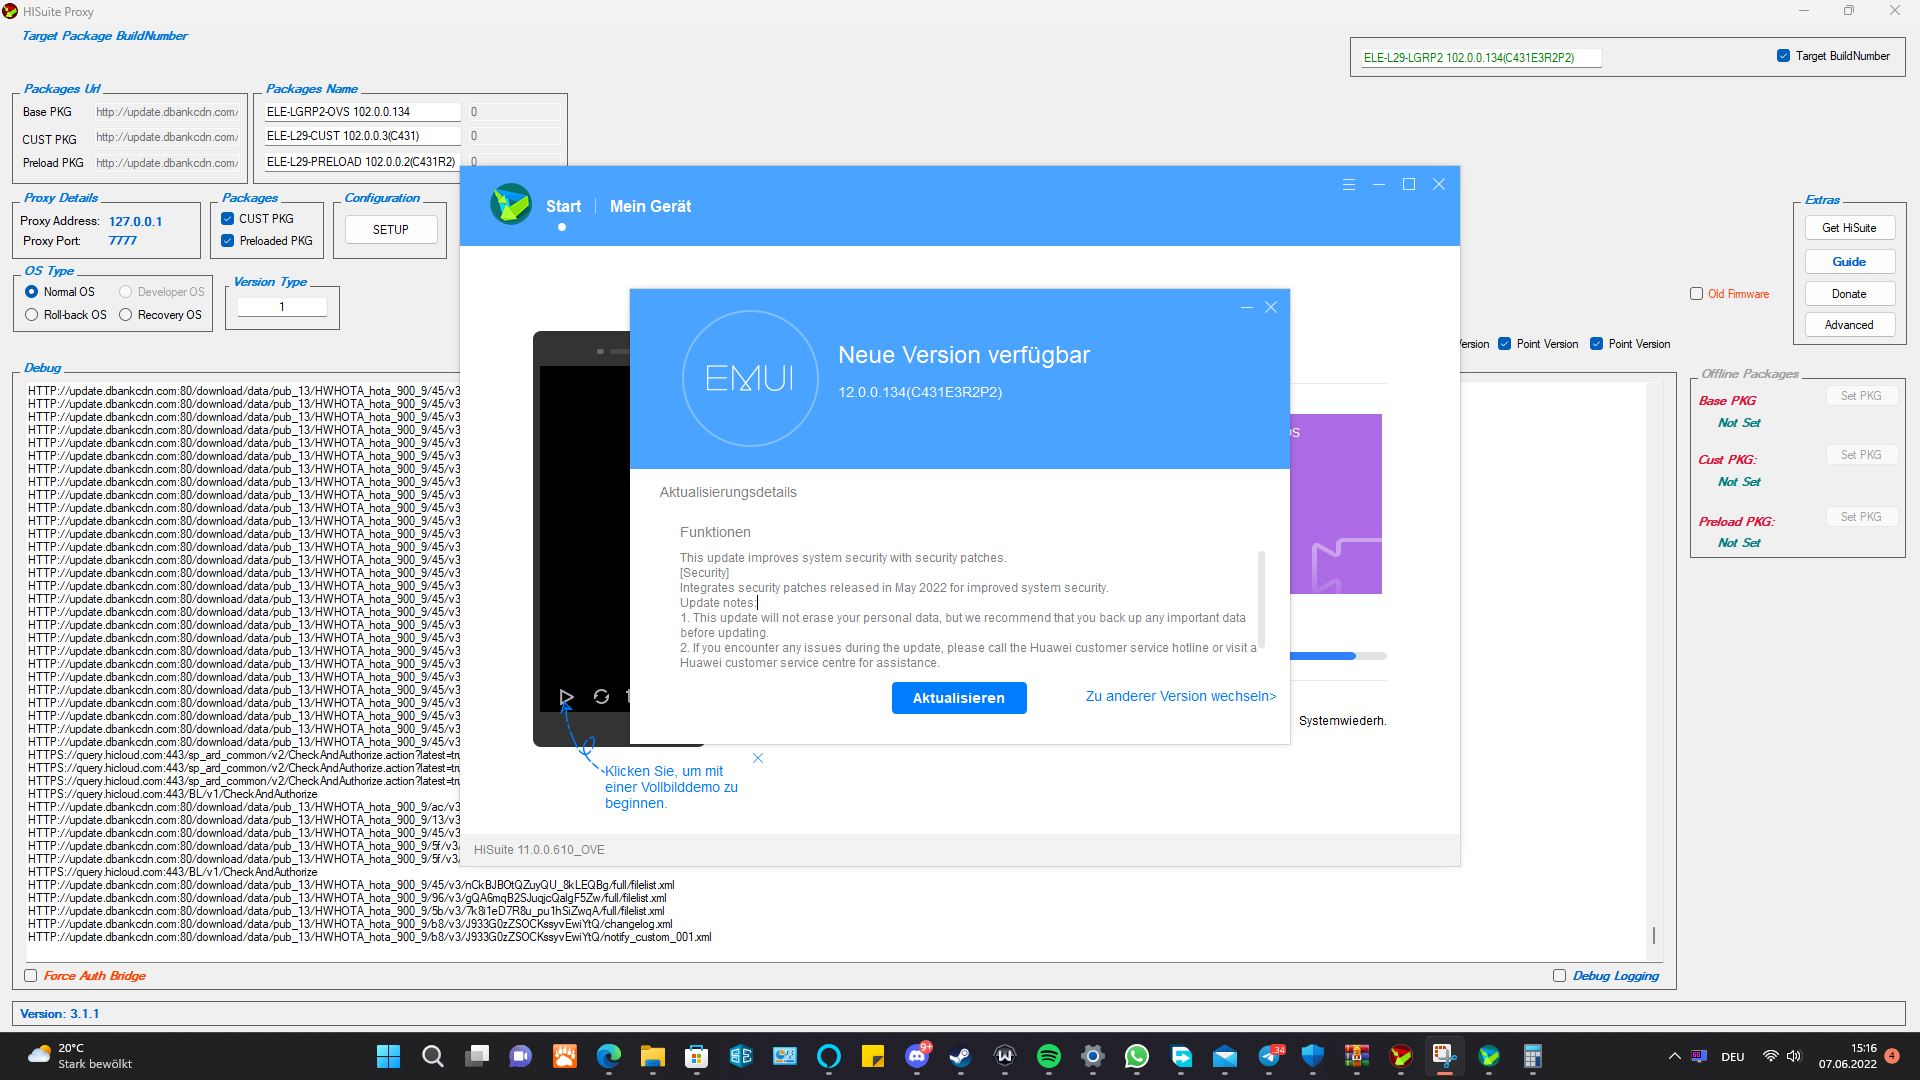
Task: Open the Mail app from taskbar
Action: (1225, 1056)
